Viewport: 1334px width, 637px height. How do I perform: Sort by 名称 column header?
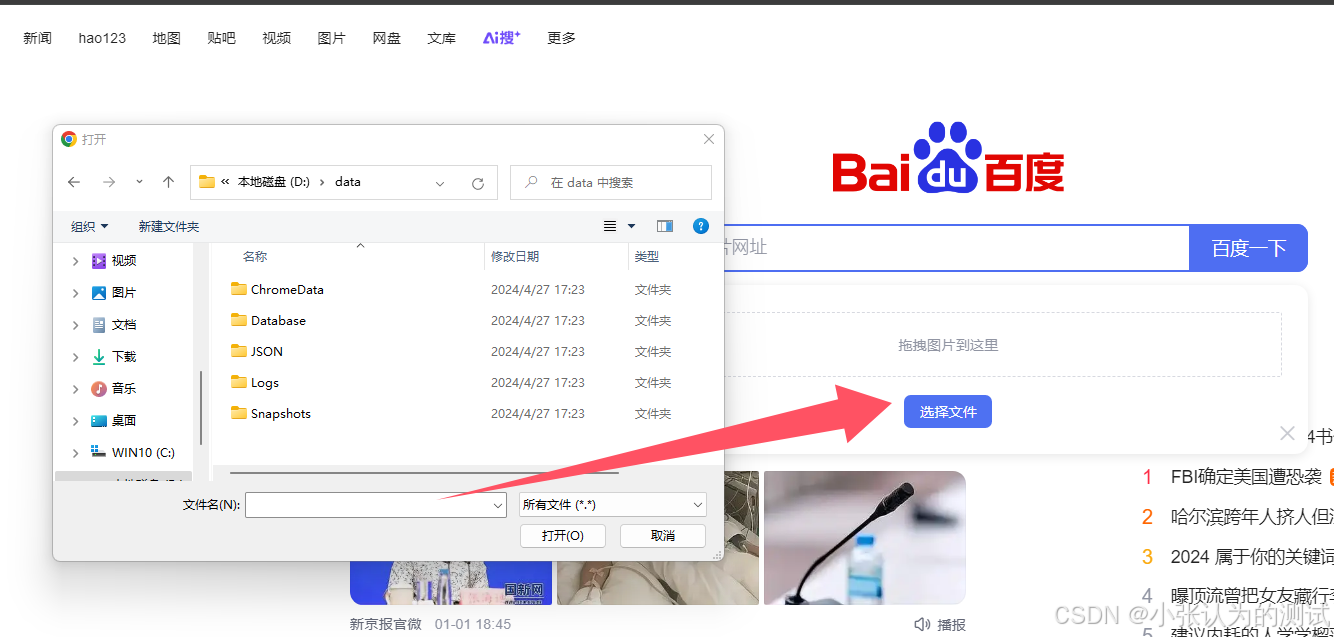pos(255,257)
